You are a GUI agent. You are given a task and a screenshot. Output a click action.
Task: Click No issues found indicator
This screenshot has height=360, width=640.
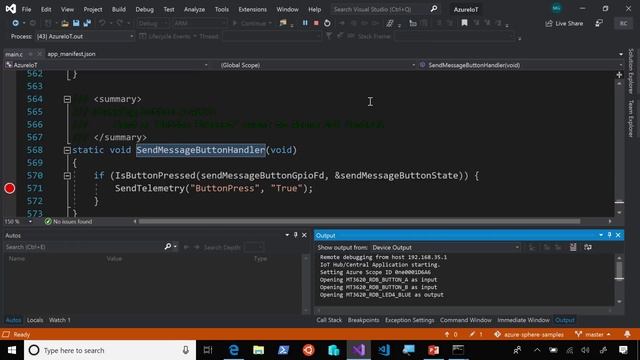(68, 221)
